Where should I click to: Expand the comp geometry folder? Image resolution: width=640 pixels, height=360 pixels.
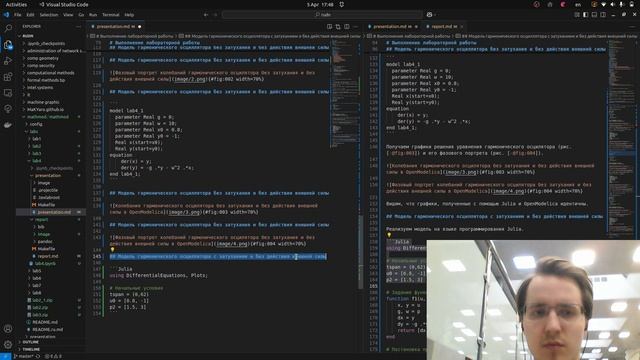click(43, 58)
